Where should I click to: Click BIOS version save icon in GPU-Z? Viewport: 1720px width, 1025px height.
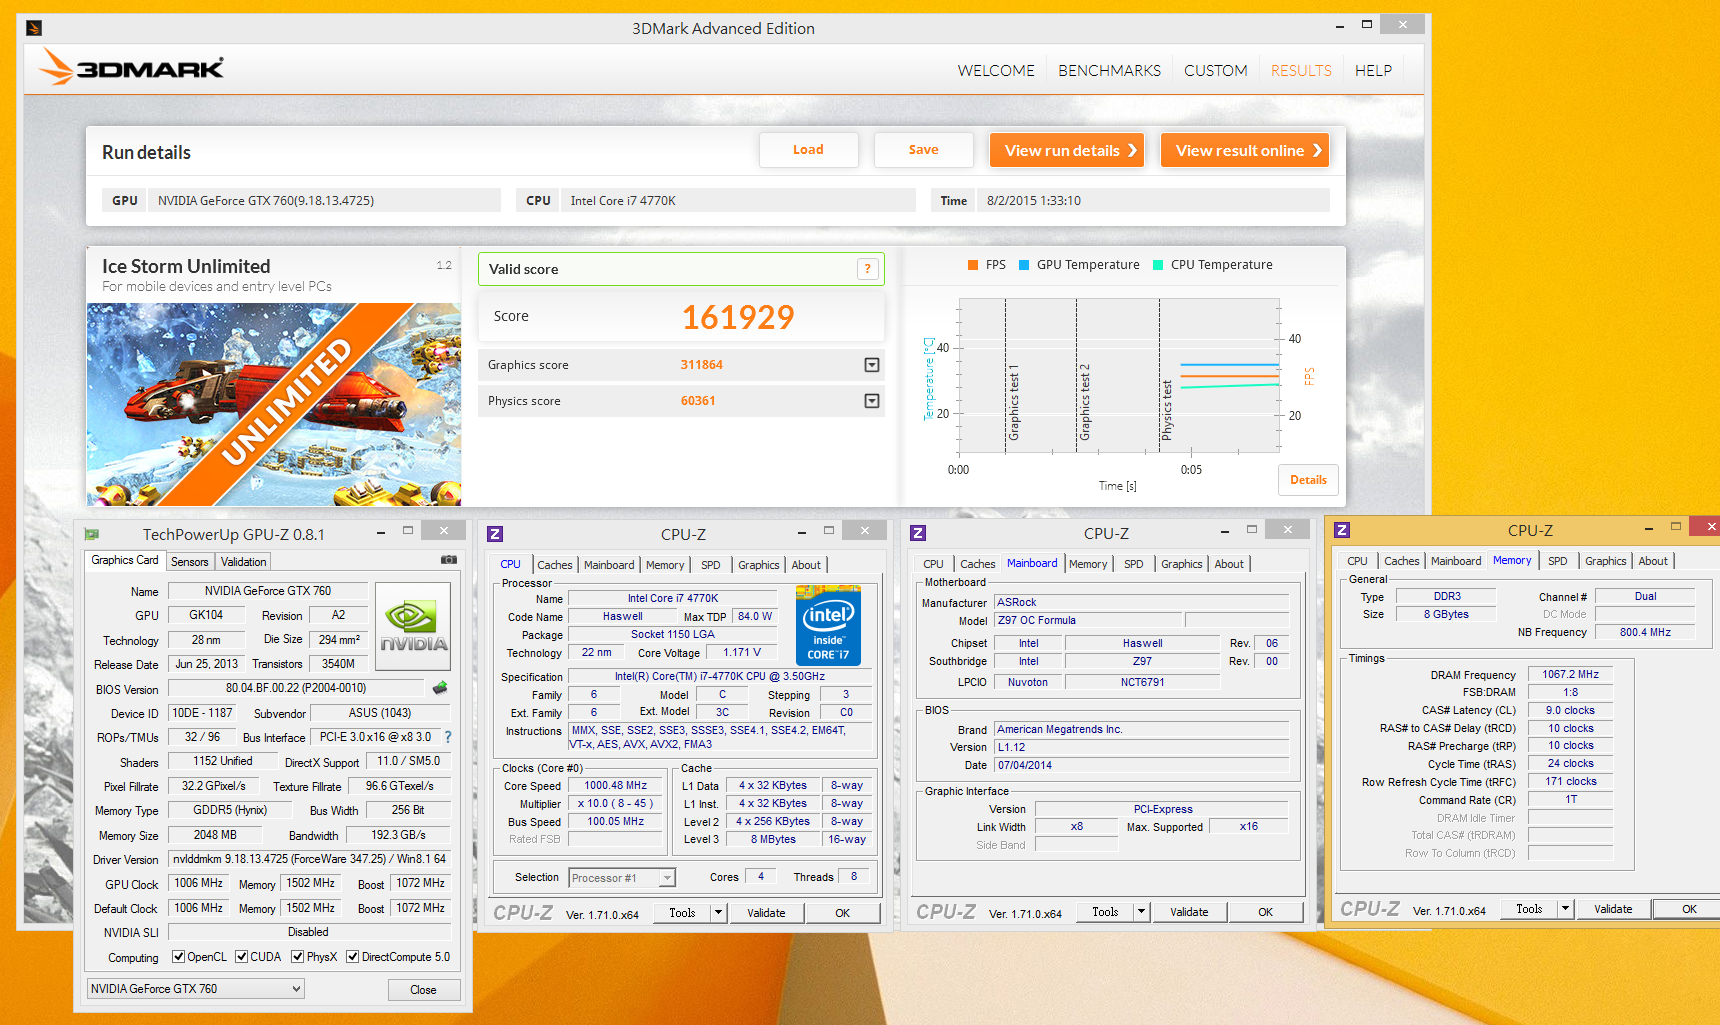pyautogui.click(x=439, y=688)
